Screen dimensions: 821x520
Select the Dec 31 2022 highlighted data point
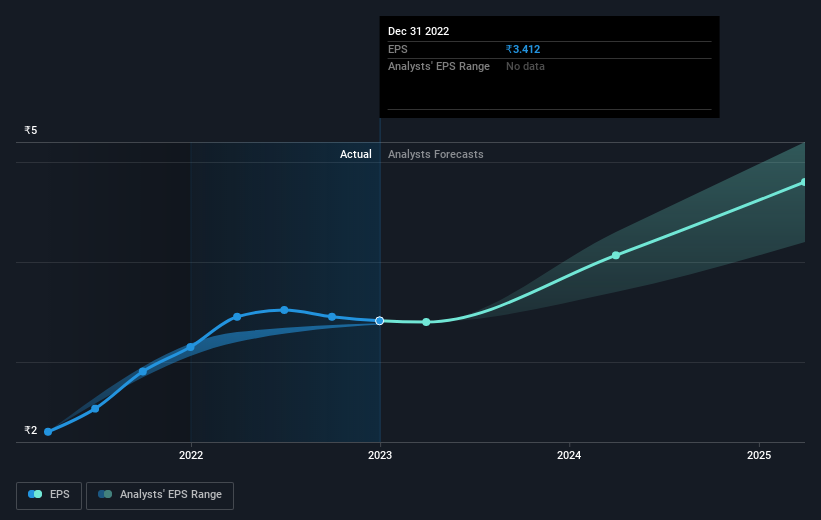pyautogui.click(x=380, y=320)
